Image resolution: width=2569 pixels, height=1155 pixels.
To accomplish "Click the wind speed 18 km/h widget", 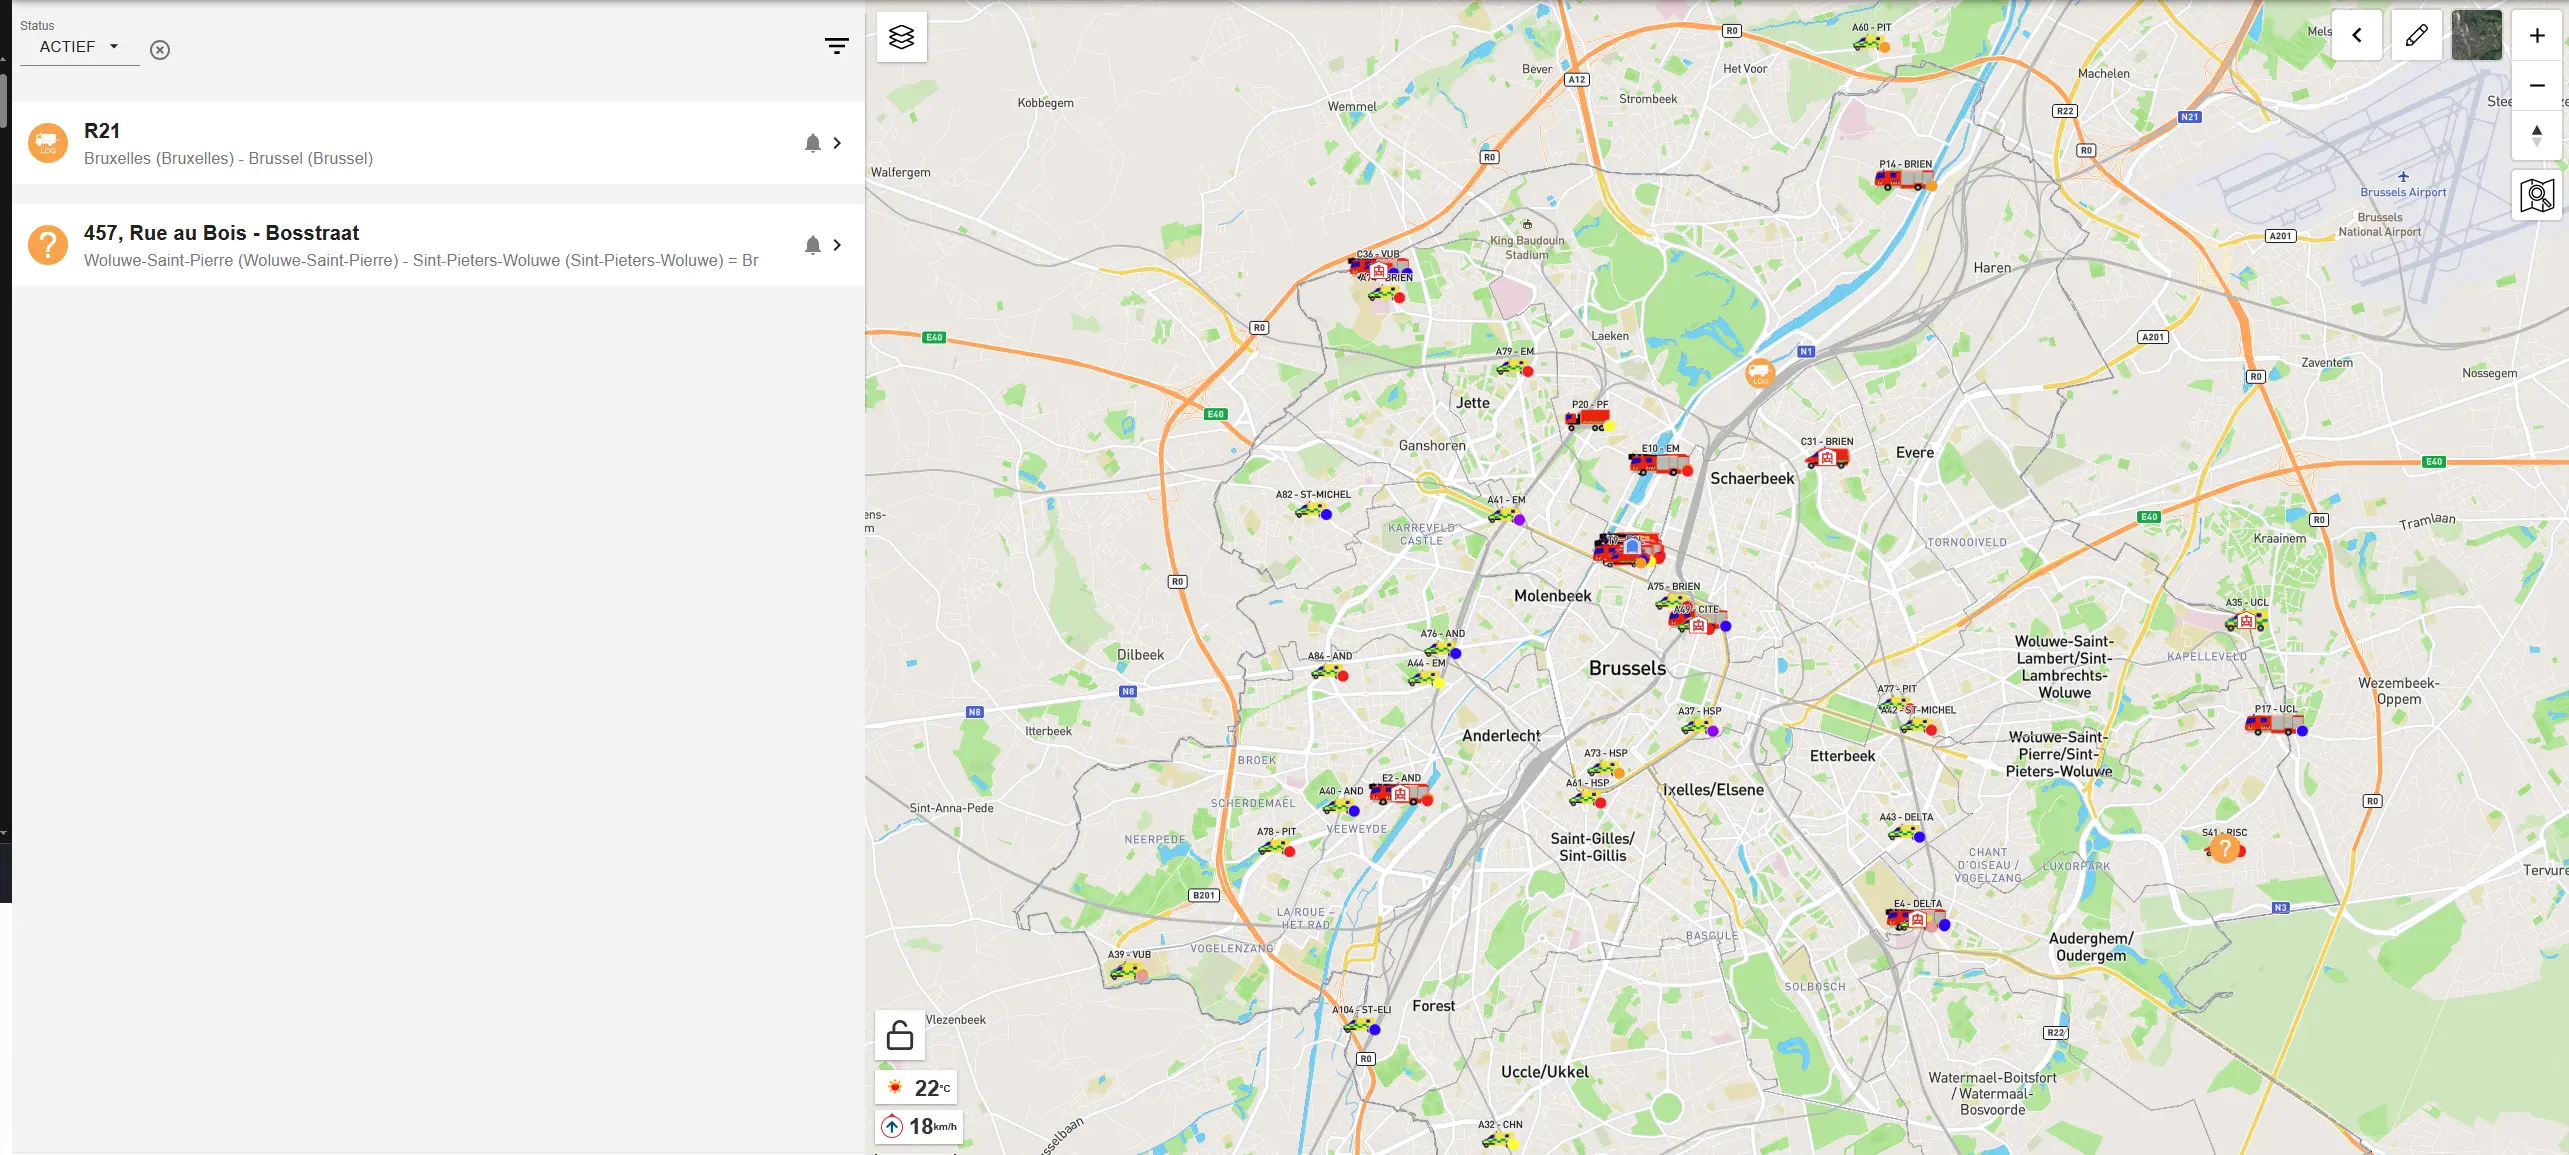I will pos(919,1127).
